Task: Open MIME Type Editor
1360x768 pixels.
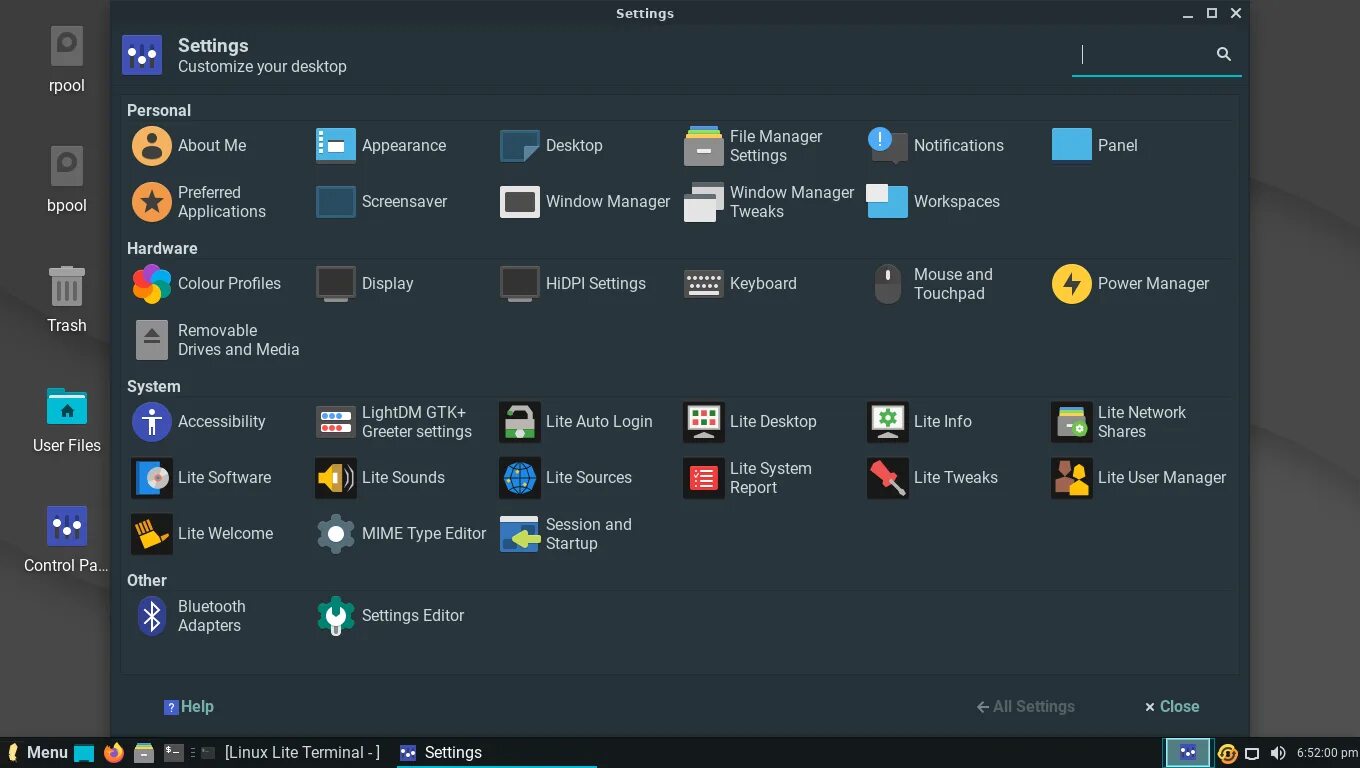Action: click(x=401, y=534)
